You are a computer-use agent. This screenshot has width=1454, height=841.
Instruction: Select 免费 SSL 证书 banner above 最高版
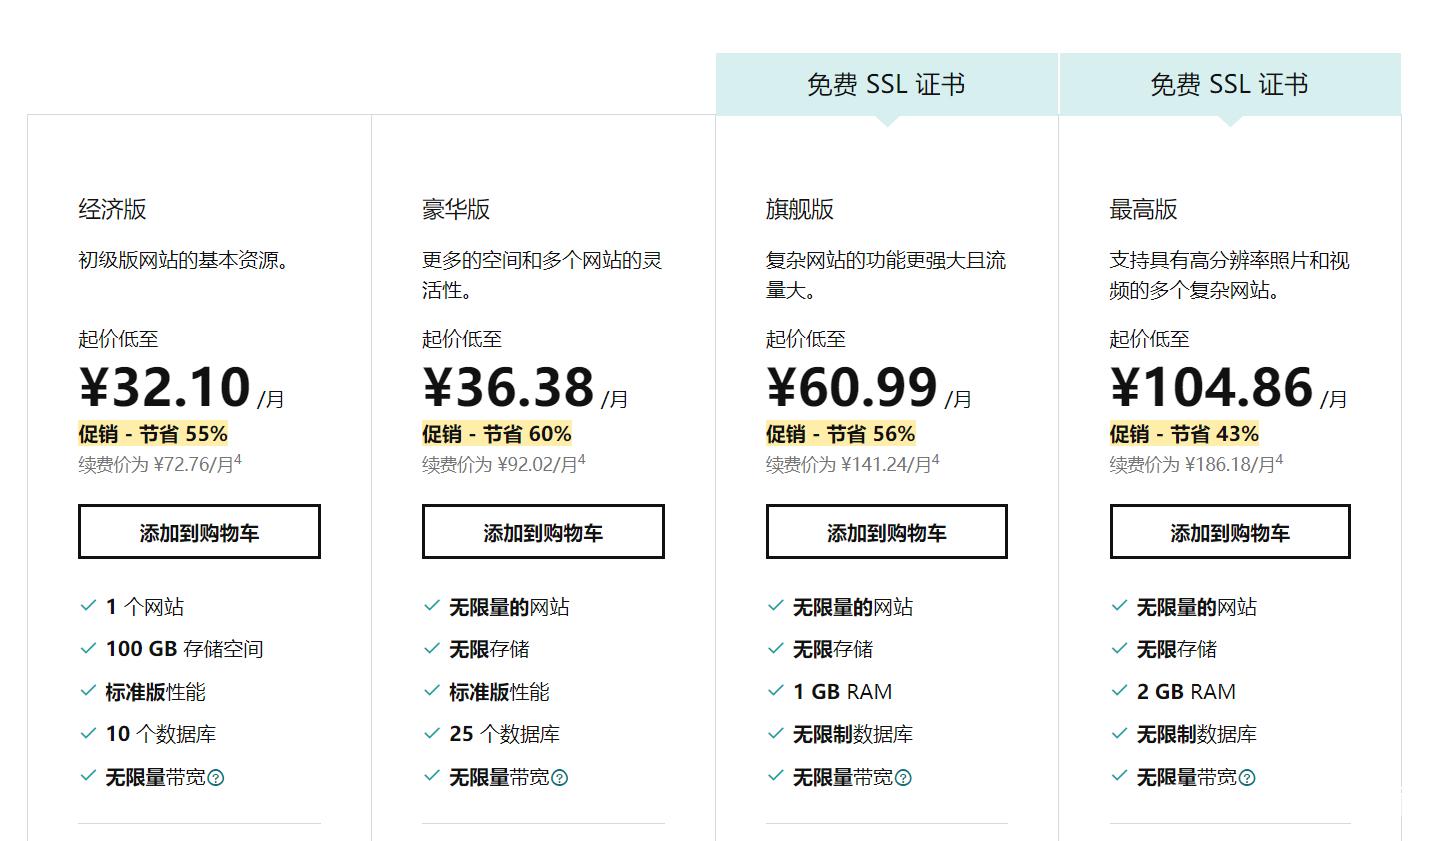(x=1230, y=85)
